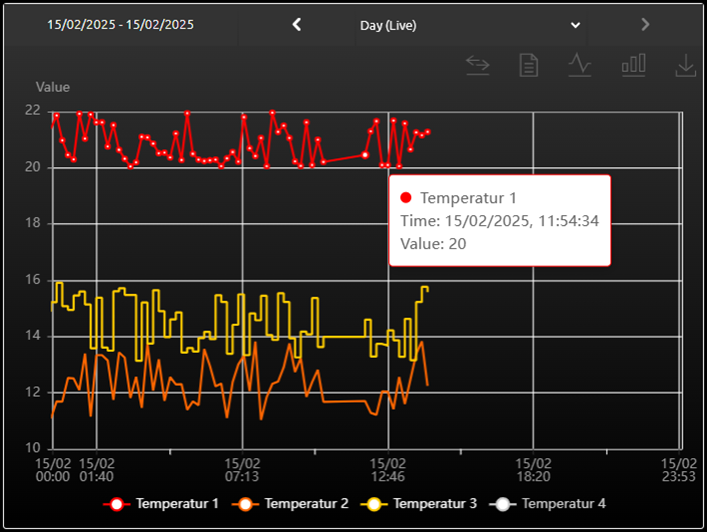Click the 15/02/2025 date range field
The height and width of the screenshot is (532, 707).
tap(120, 24)
